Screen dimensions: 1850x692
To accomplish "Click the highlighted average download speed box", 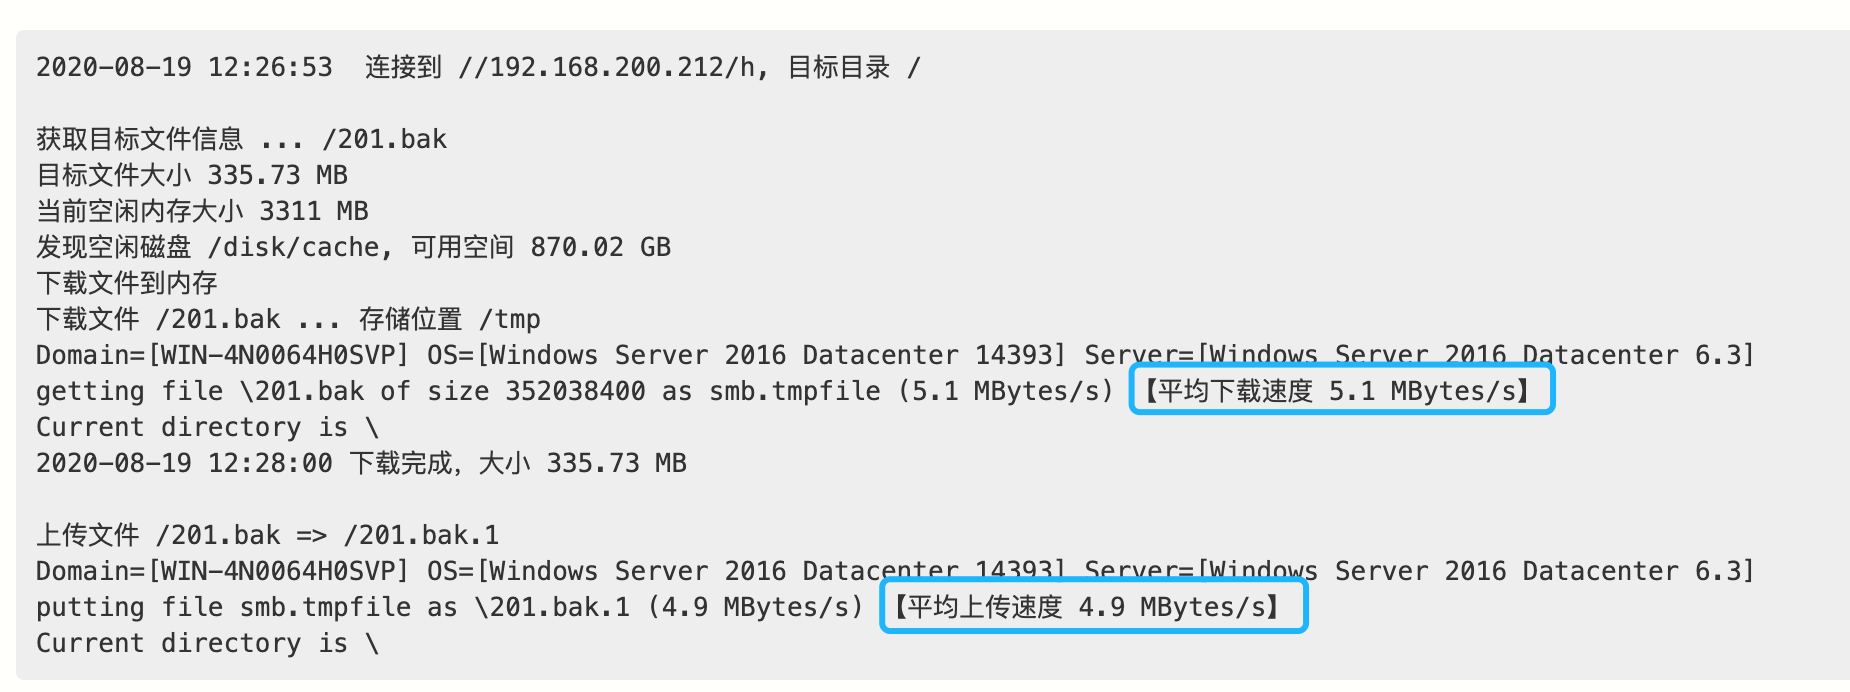I will point(1341,390).
